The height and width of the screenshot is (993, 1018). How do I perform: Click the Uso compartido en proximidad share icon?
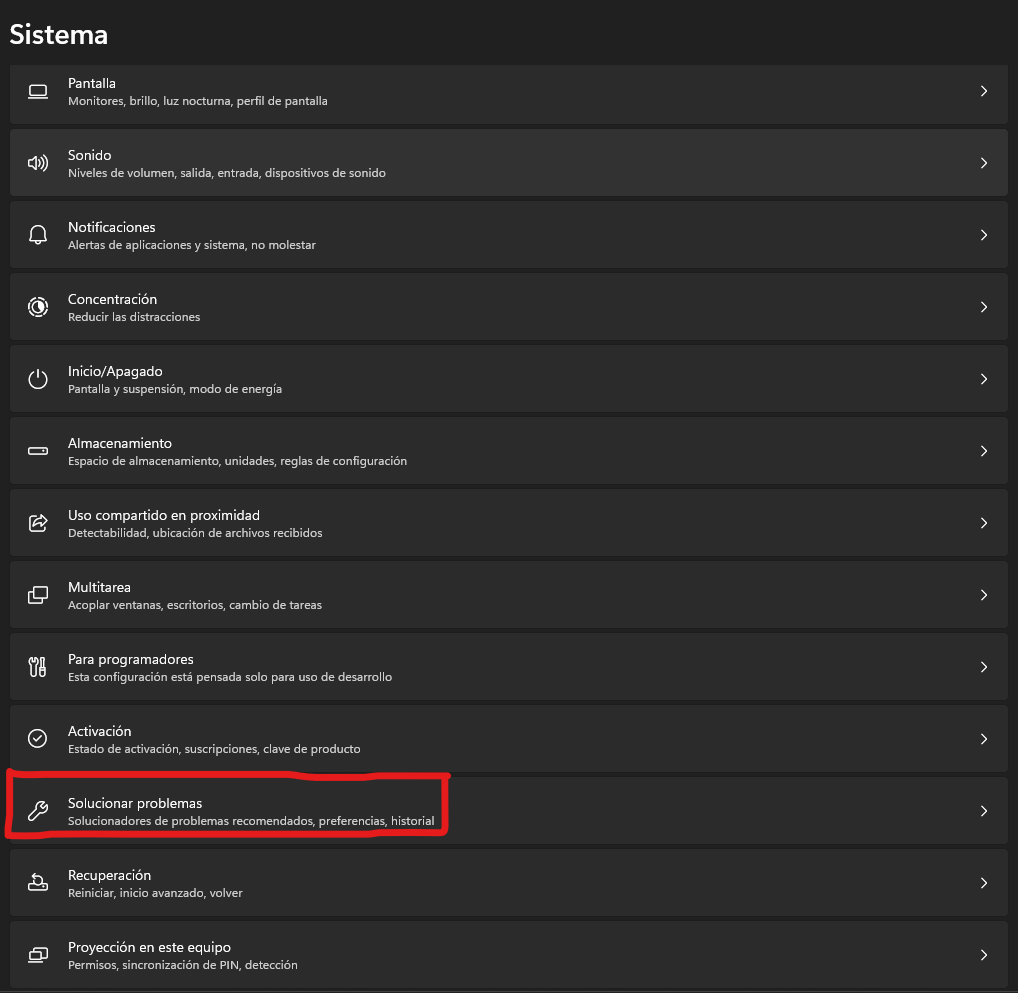38,523
